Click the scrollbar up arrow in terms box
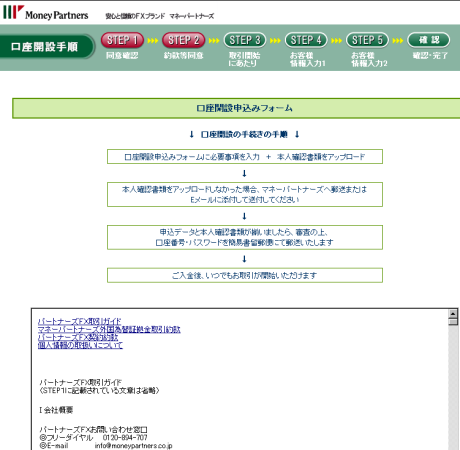The height and width of the screenshot is (450, 460). point(453,314)
